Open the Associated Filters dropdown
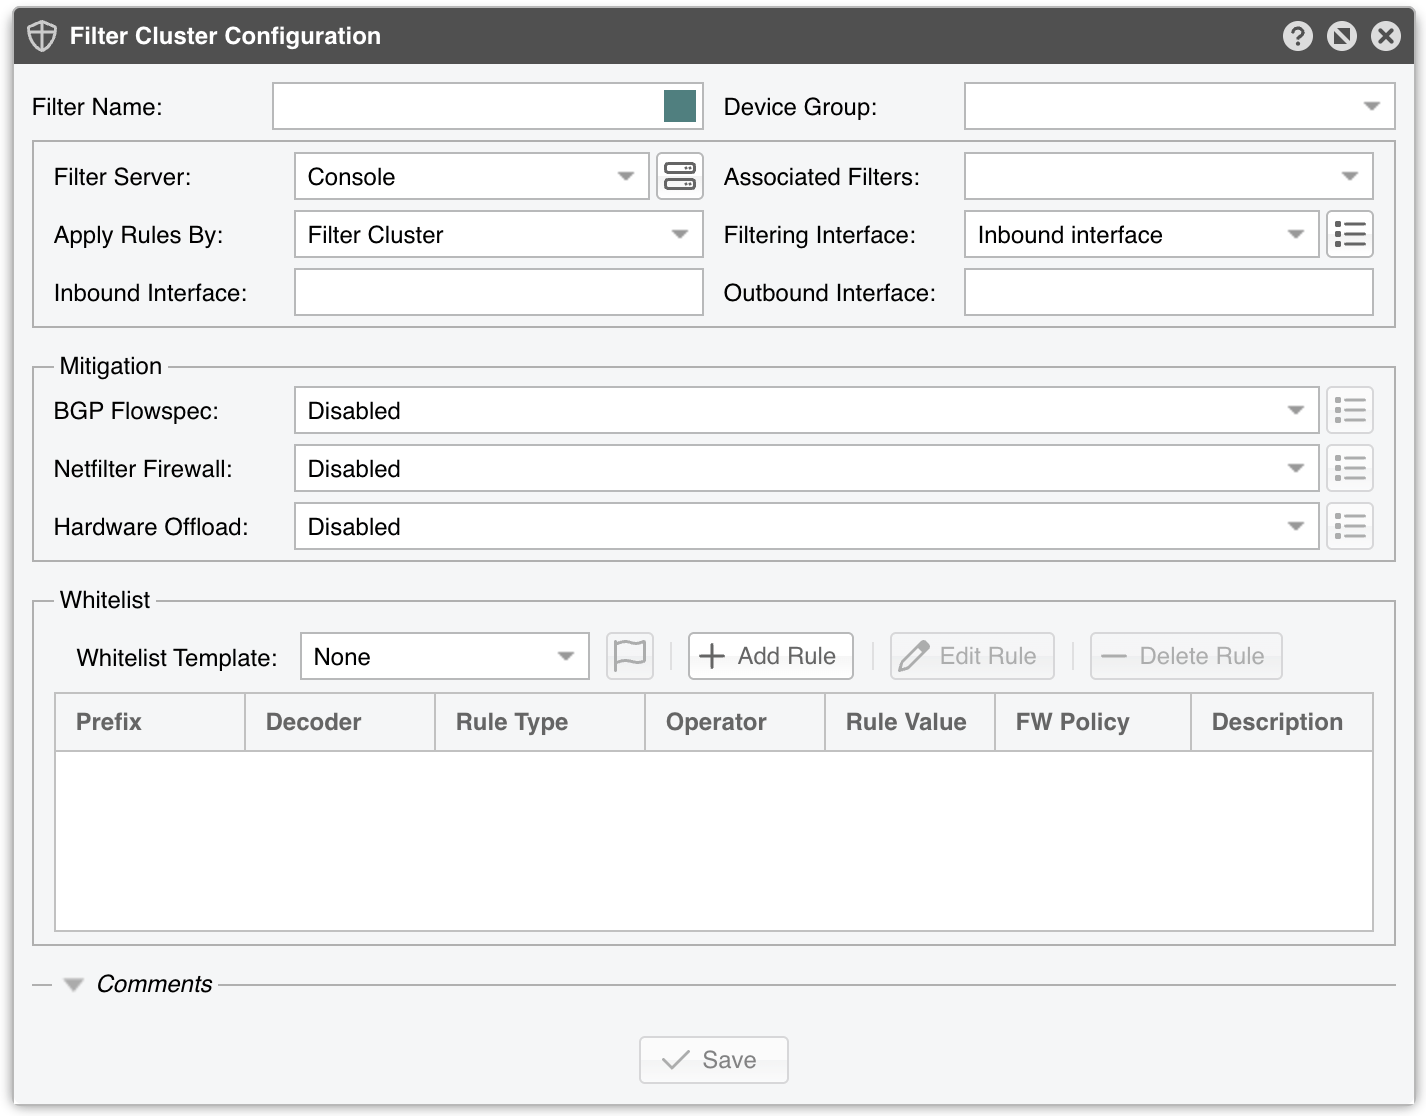Screen dimensions: 1426x1116 click(1168, 176)
